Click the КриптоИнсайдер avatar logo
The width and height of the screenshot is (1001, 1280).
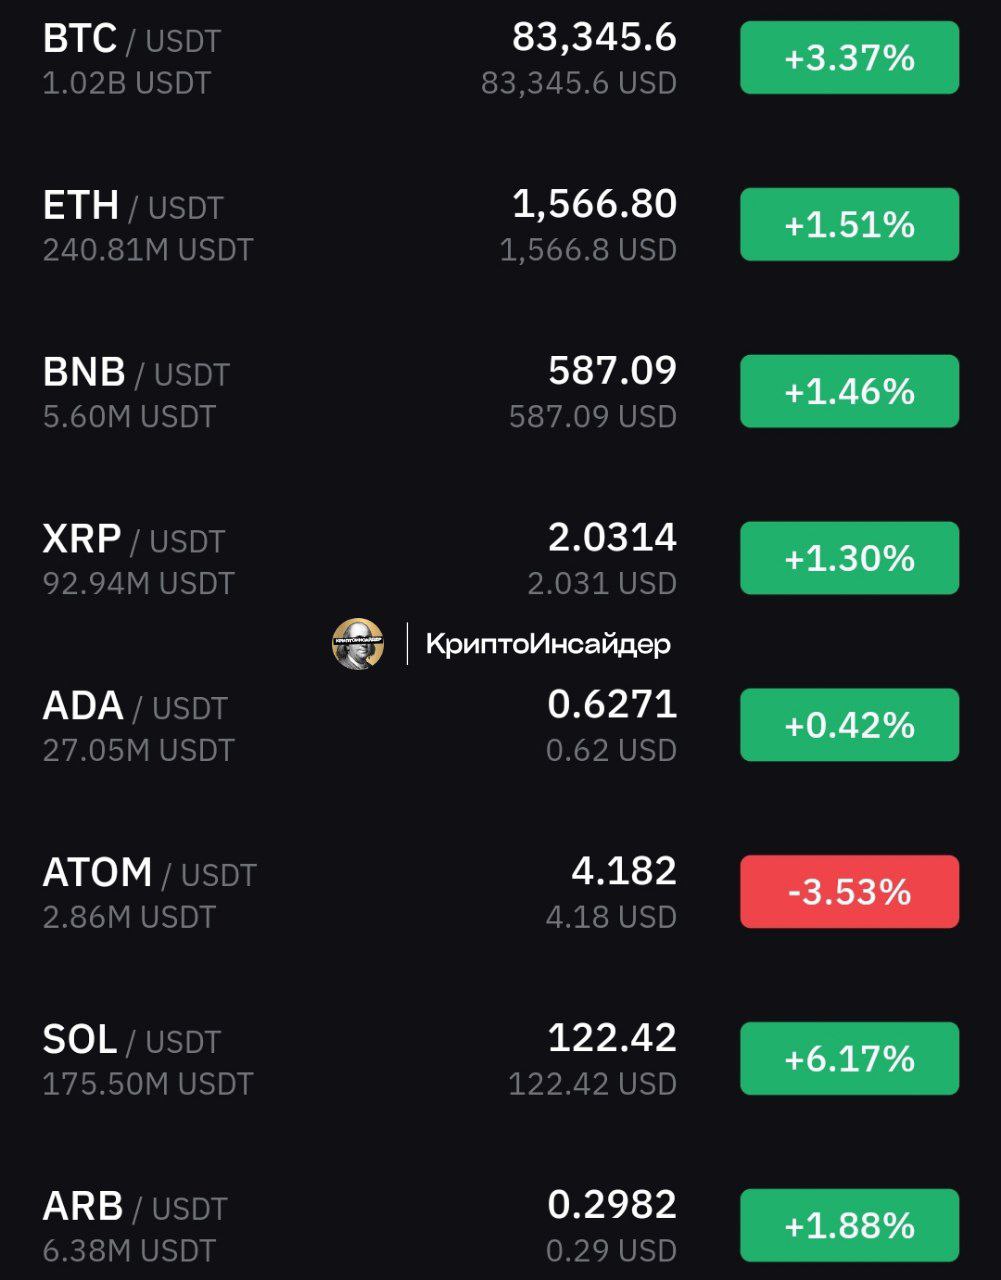click(358, 643)
